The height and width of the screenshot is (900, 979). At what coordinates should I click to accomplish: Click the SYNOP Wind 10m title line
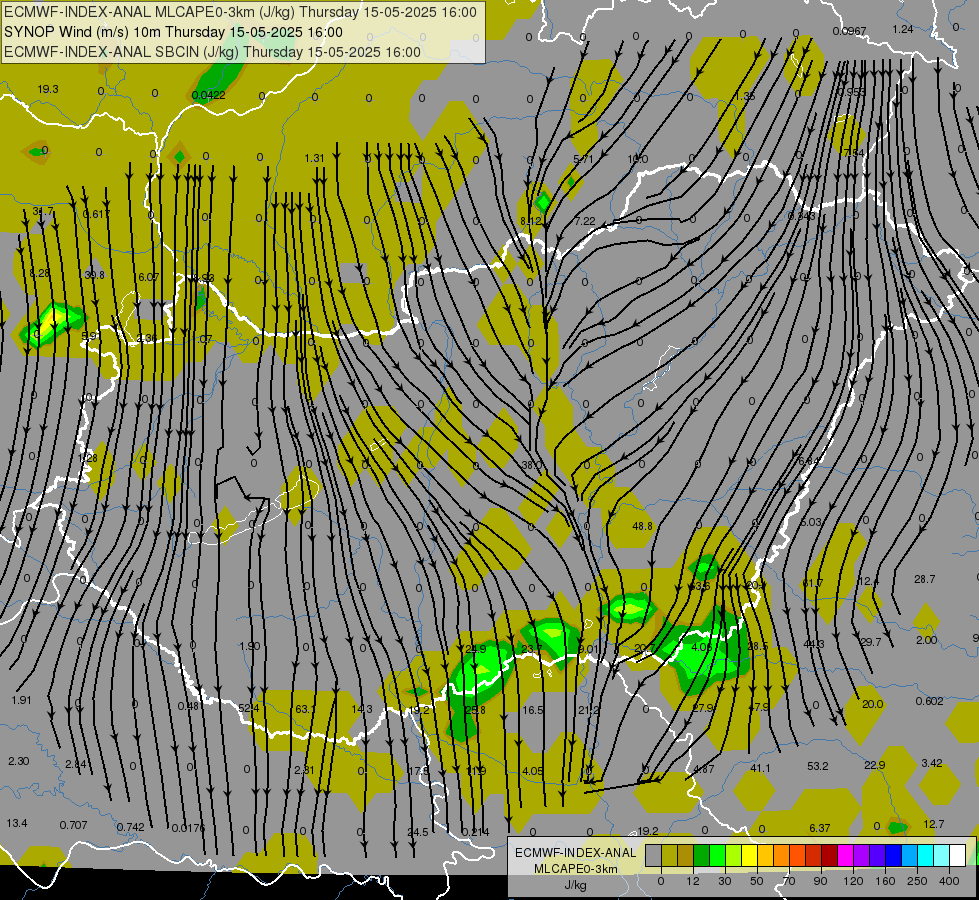(174, 32)
